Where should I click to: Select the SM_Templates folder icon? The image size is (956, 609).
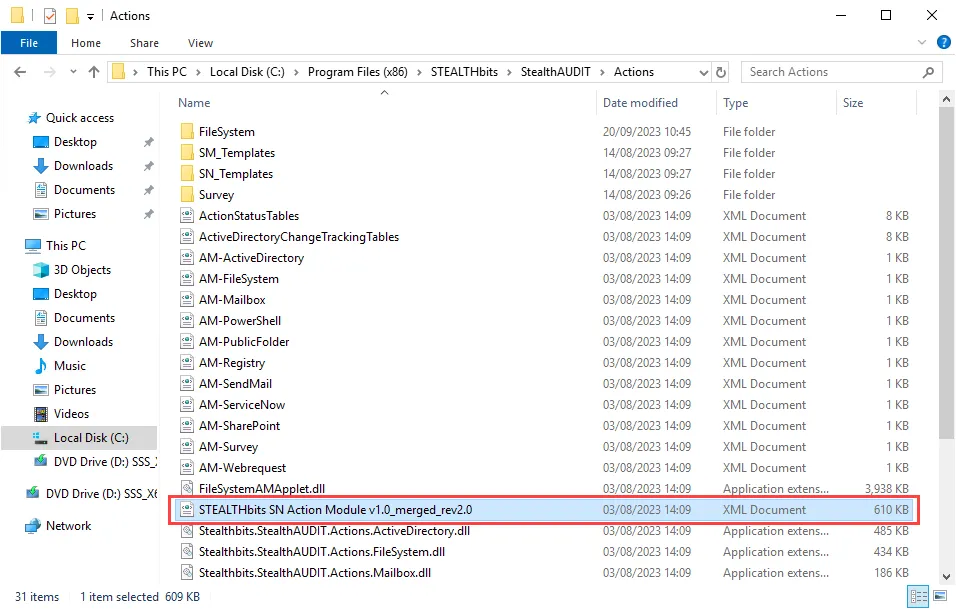[x=187, y=152]
